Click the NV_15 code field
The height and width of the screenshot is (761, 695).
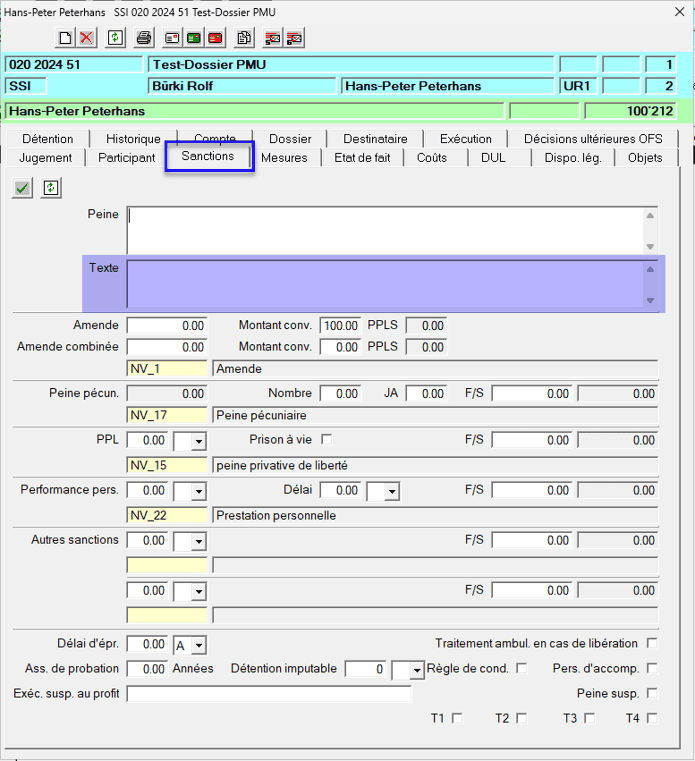[x=167, y=465]
